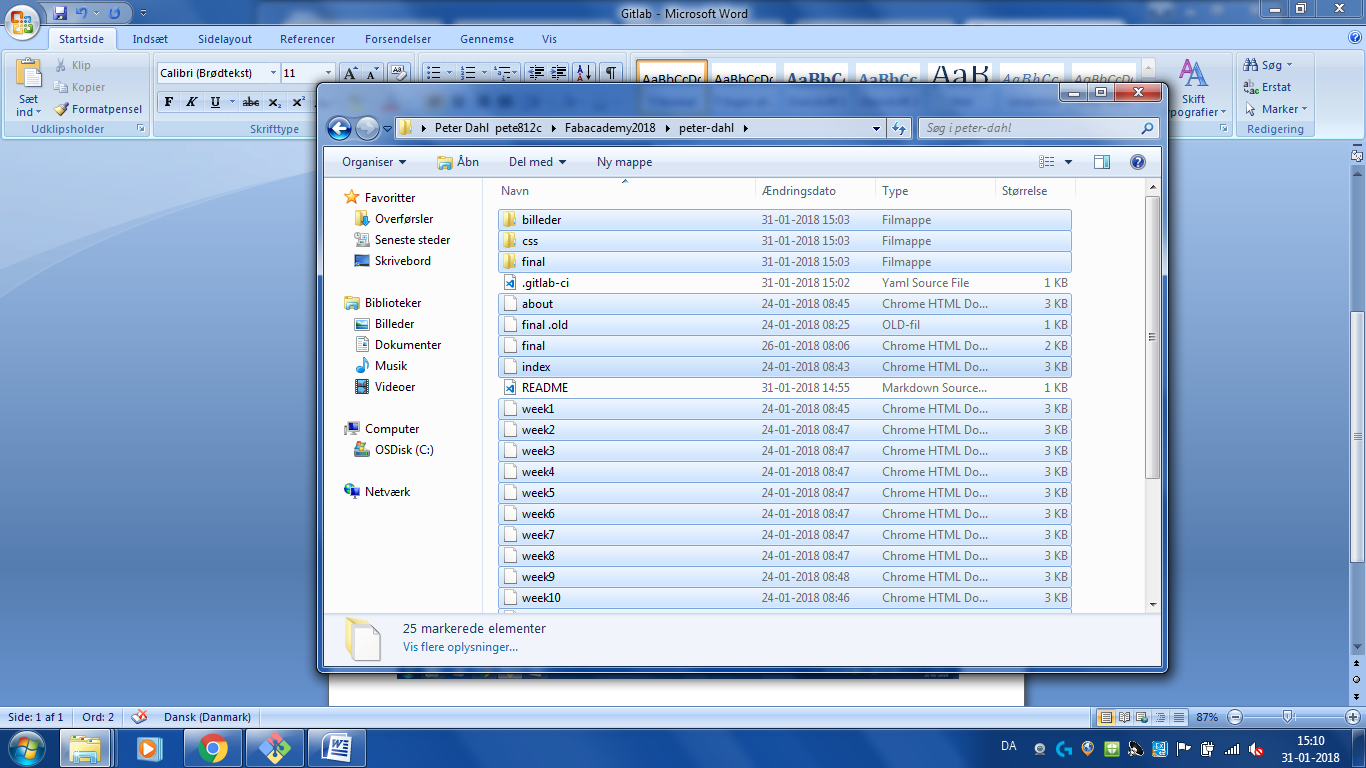1366x768 pixels.
Task: Toggle underline (U) formatting in Word
Action: click(x=215, y=102)
